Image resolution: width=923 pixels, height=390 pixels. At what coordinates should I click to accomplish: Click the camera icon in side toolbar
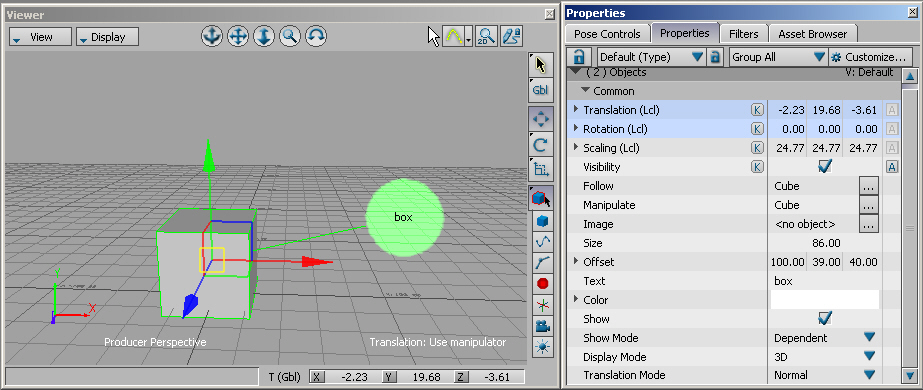pos(542,325)
